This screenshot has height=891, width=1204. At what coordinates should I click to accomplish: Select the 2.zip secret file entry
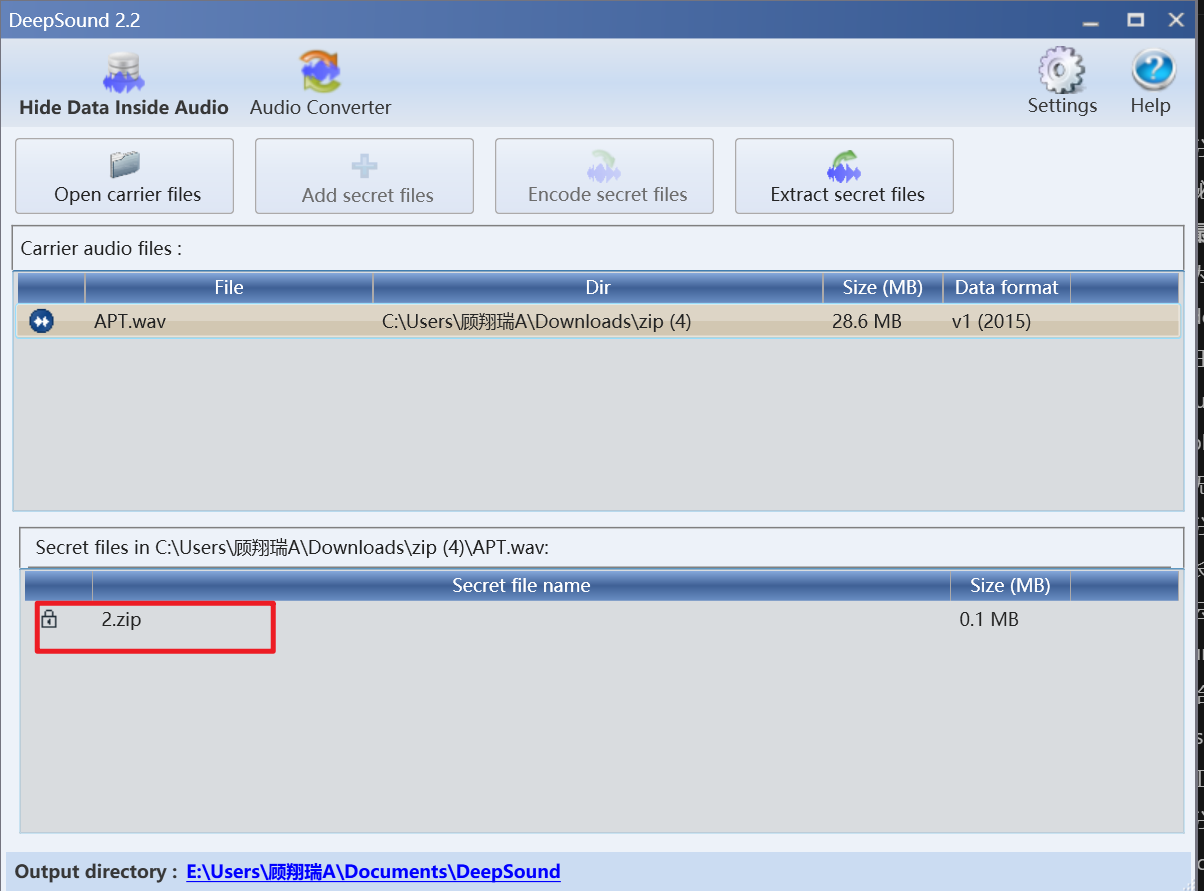pos(122,620)
